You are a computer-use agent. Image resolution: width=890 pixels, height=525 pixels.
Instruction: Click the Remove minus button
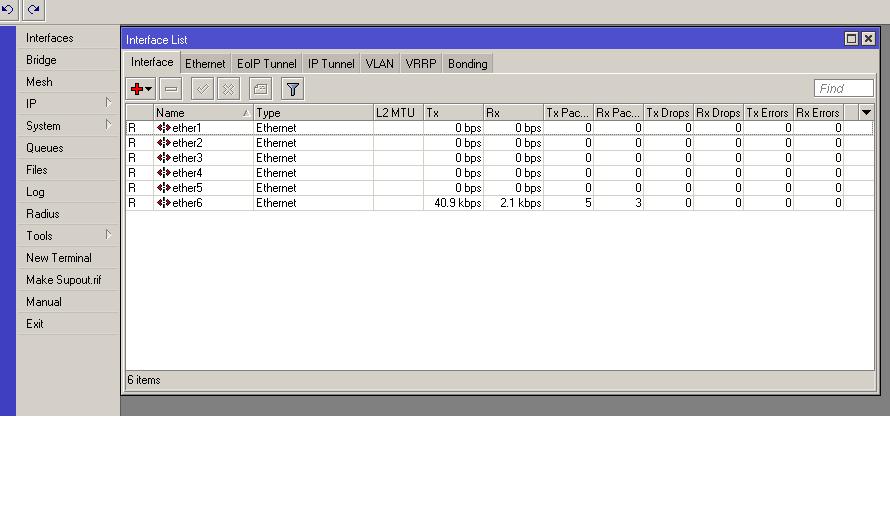tap(170, 89)
